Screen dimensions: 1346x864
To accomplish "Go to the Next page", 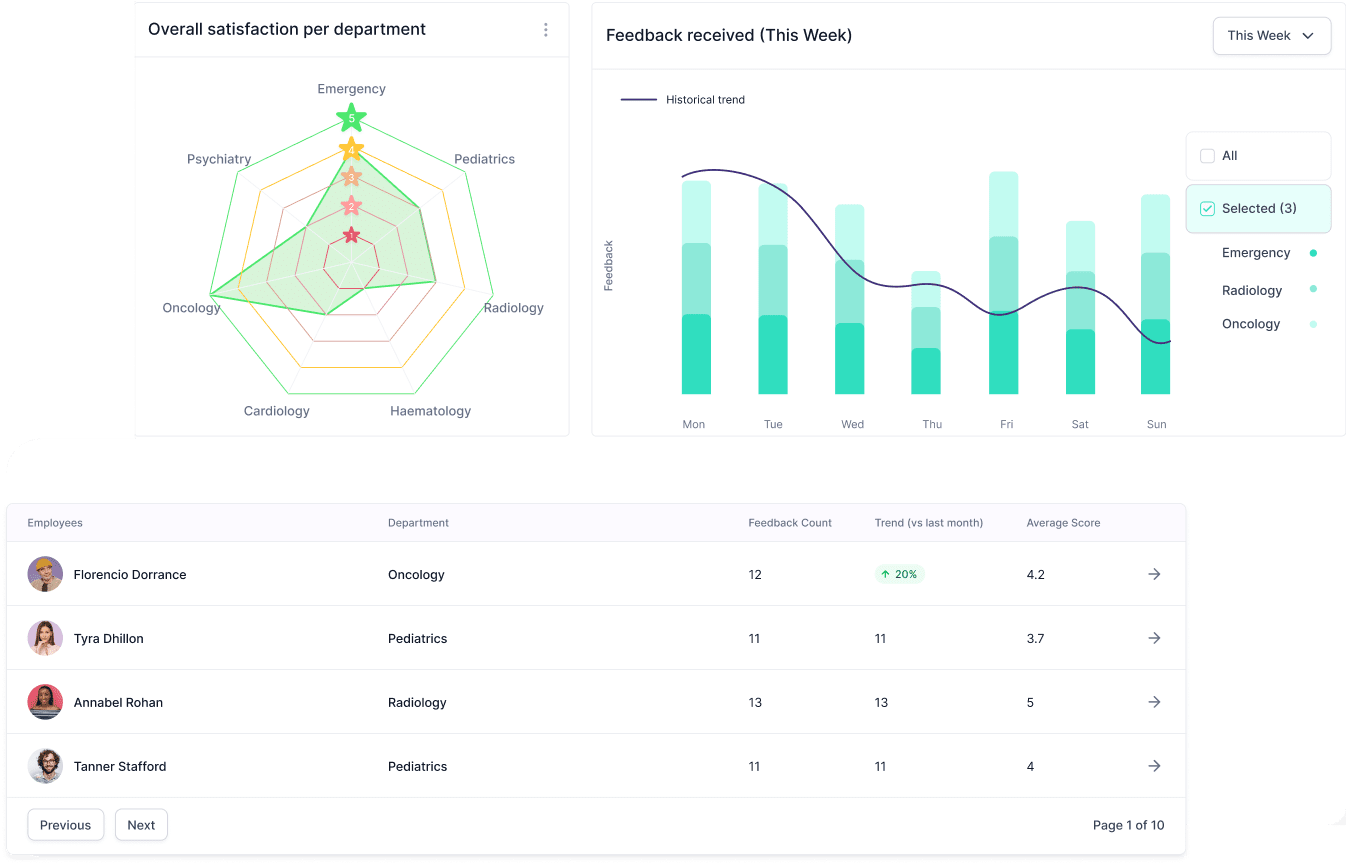I will pyautogui.click(x=141, y=825).
